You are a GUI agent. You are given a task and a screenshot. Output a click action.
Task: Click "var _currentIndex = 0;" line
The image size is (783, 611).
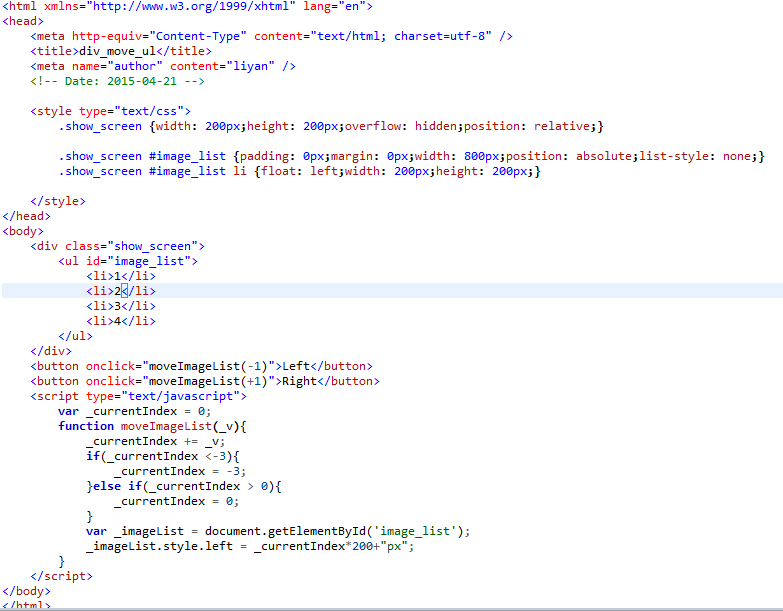click(135, 411)
